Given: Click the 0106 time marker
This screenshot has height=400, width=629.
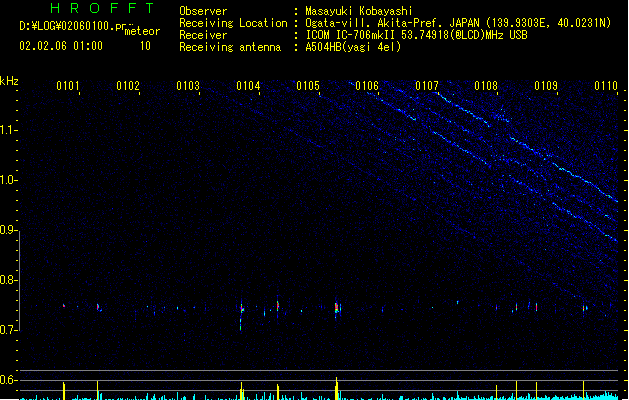Looking at the screenshot, I should (367, 86).
